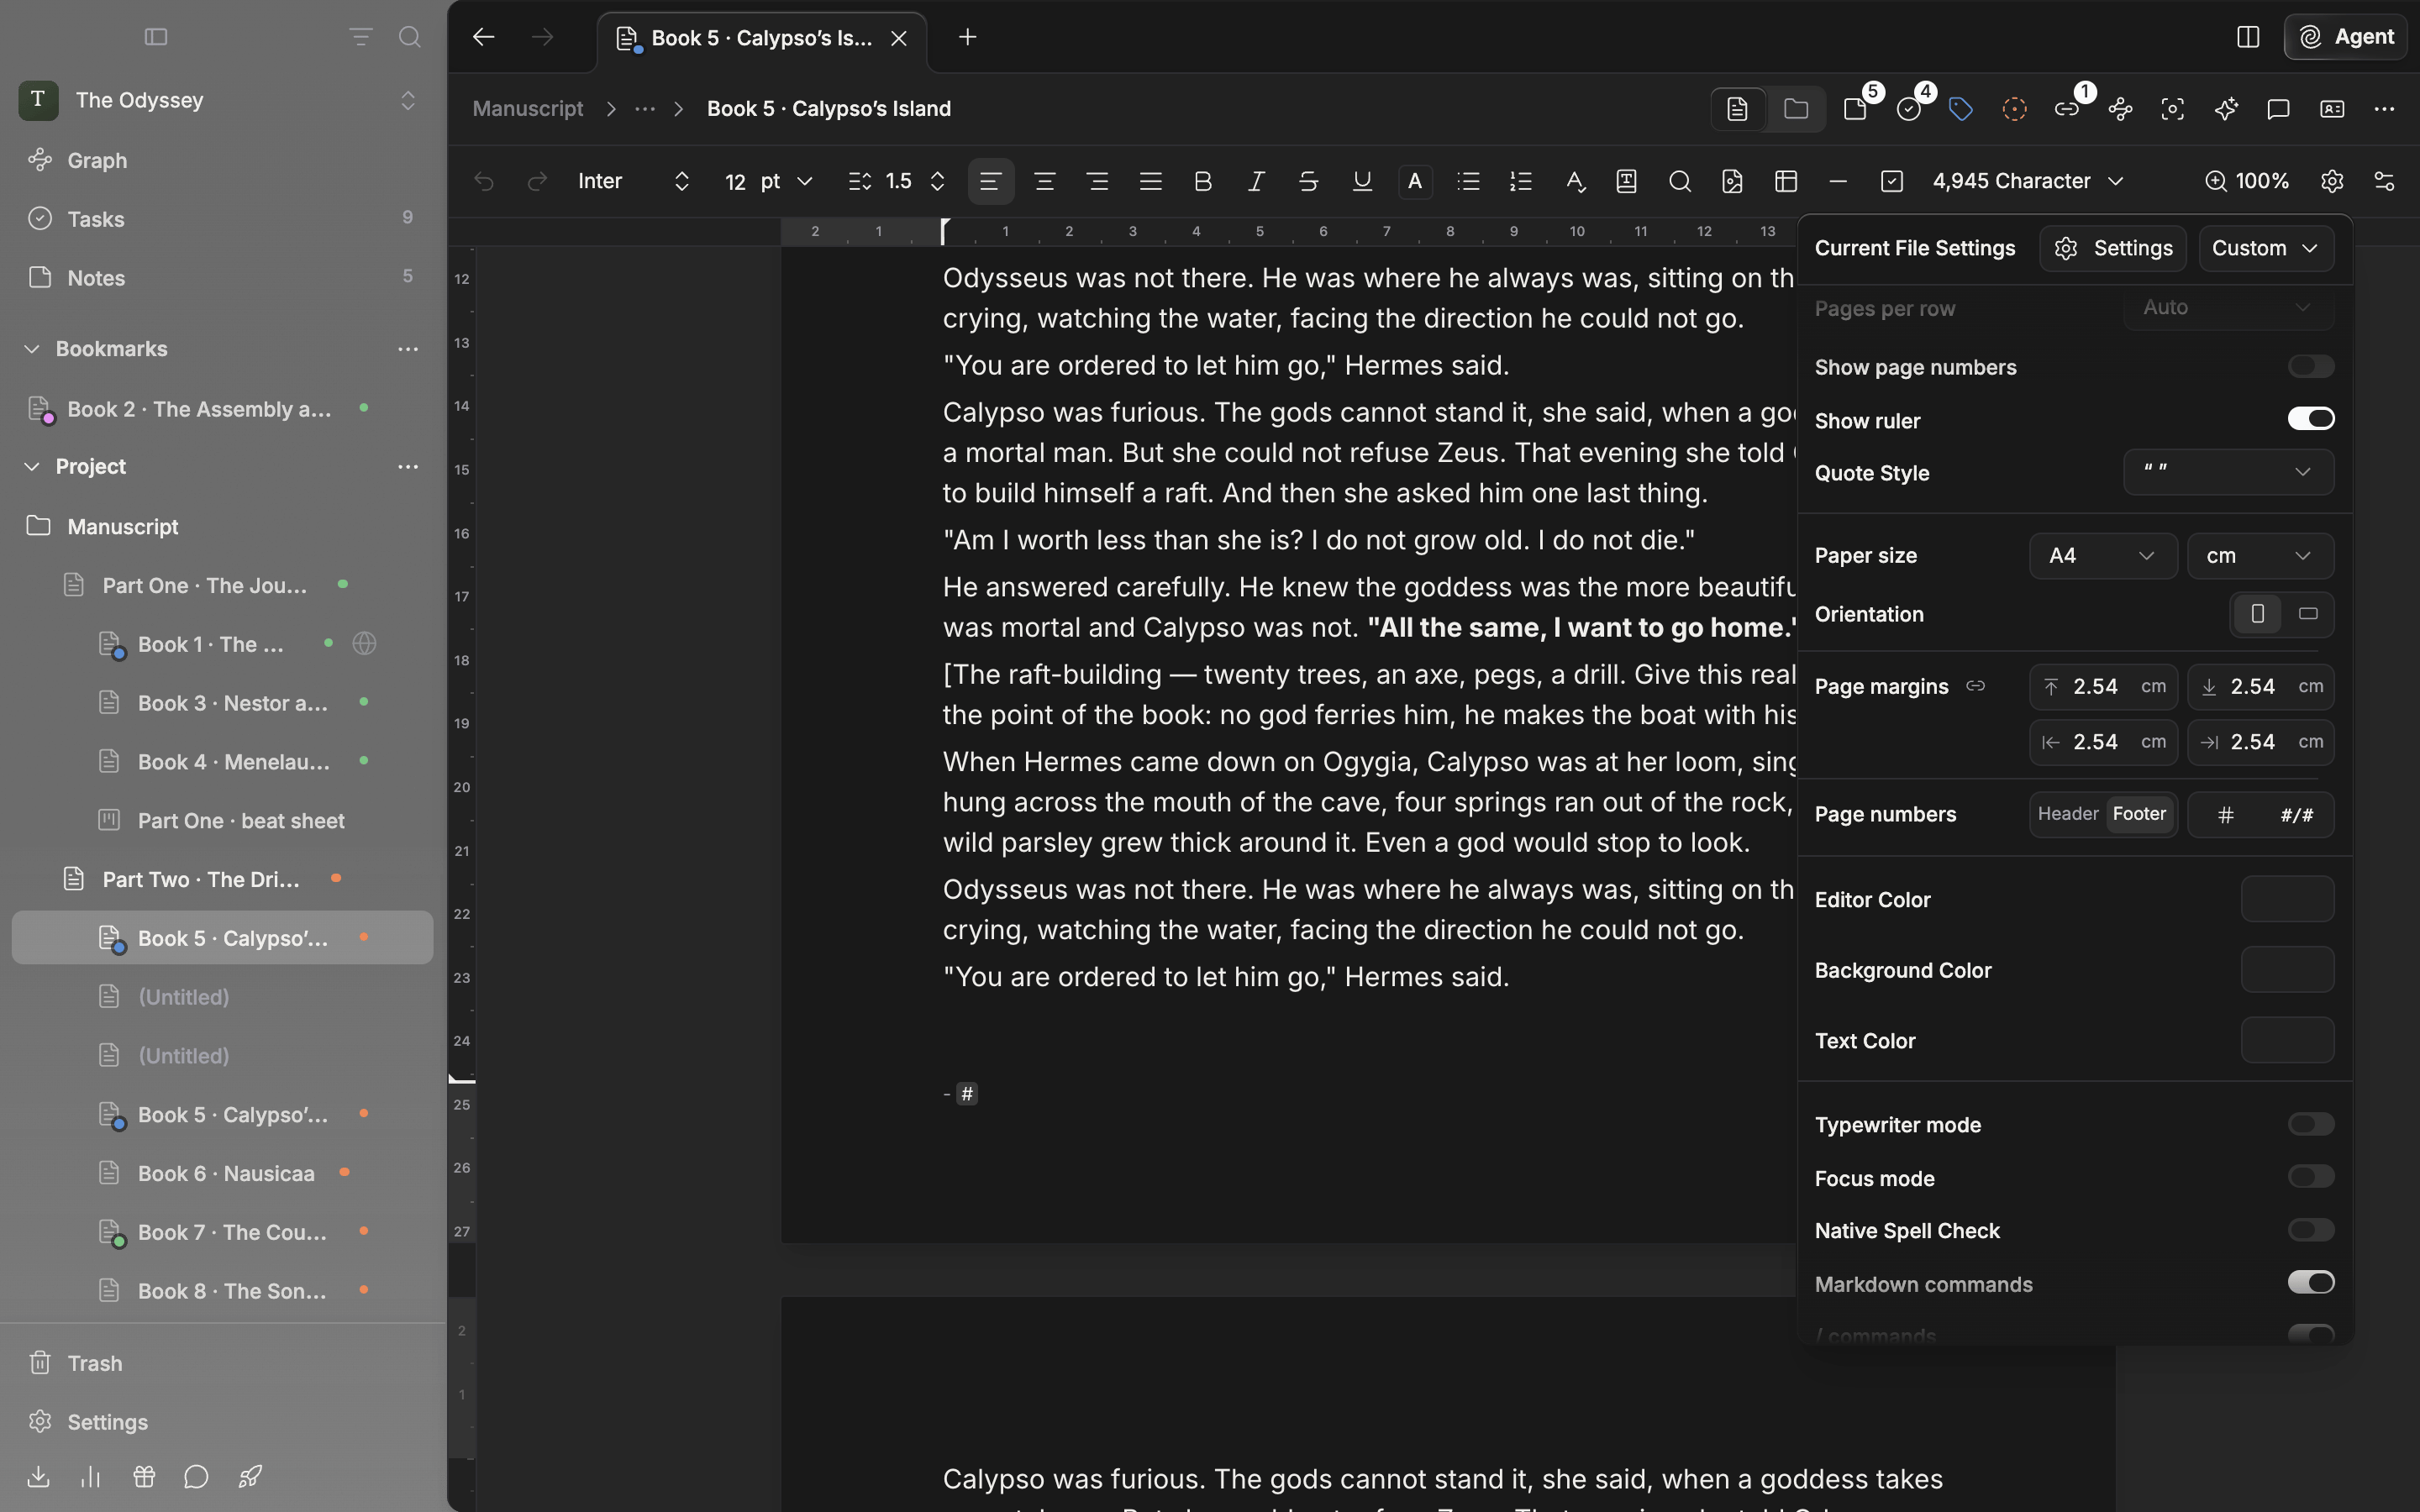Click the sidebar search icon
Image resolution: width=2420 pixels, height=1512 pixels.
409,37
